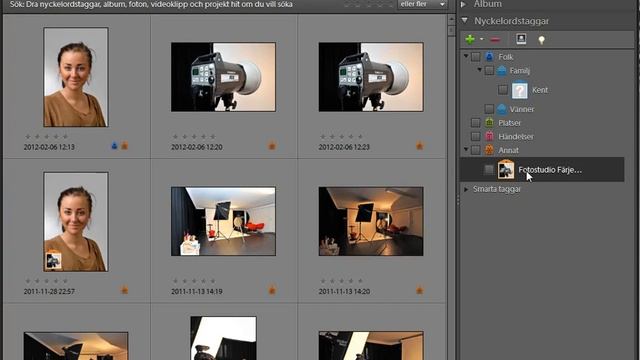Click tag overlay badge on 2011-11-28 portrait
Image resolution: width=640 pixels, height=360 pixels.
(53, 261)
